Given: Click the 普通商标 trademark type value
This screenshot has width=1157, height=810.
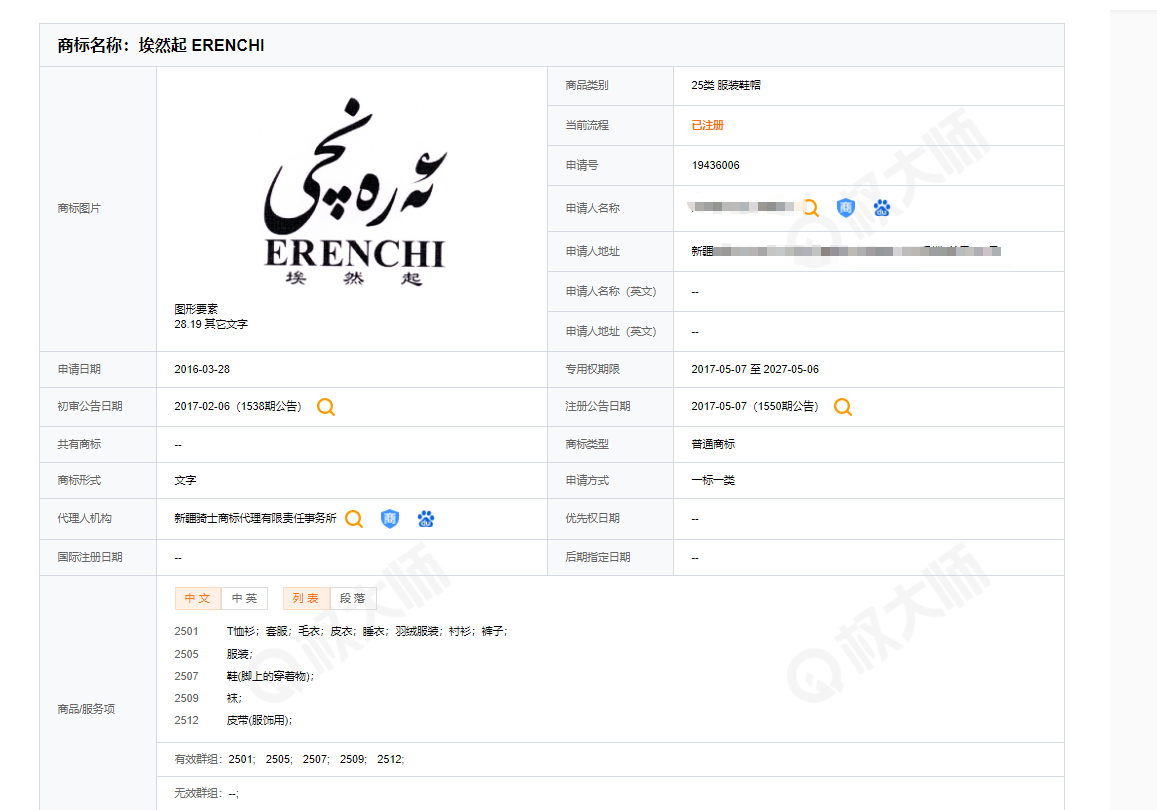Looking at the screenshot, I should (713, 444).
